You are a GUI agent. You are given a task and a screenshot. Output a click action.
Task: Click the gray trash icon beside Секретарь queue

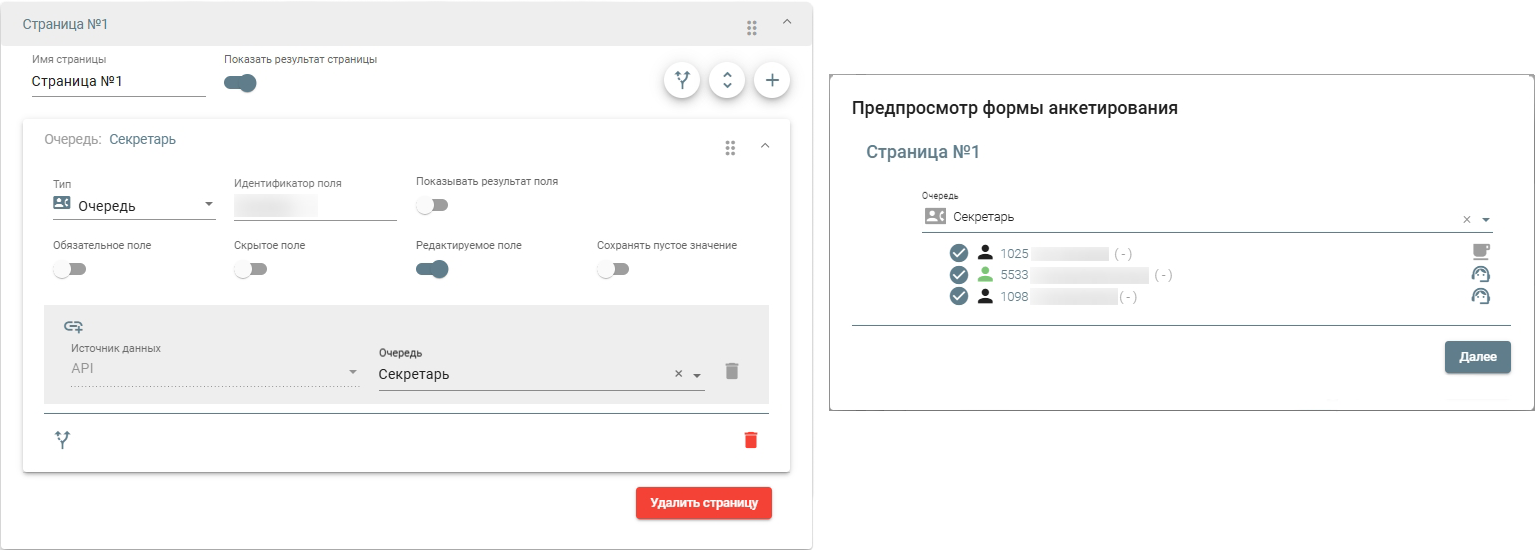click(x=732, y=371)
